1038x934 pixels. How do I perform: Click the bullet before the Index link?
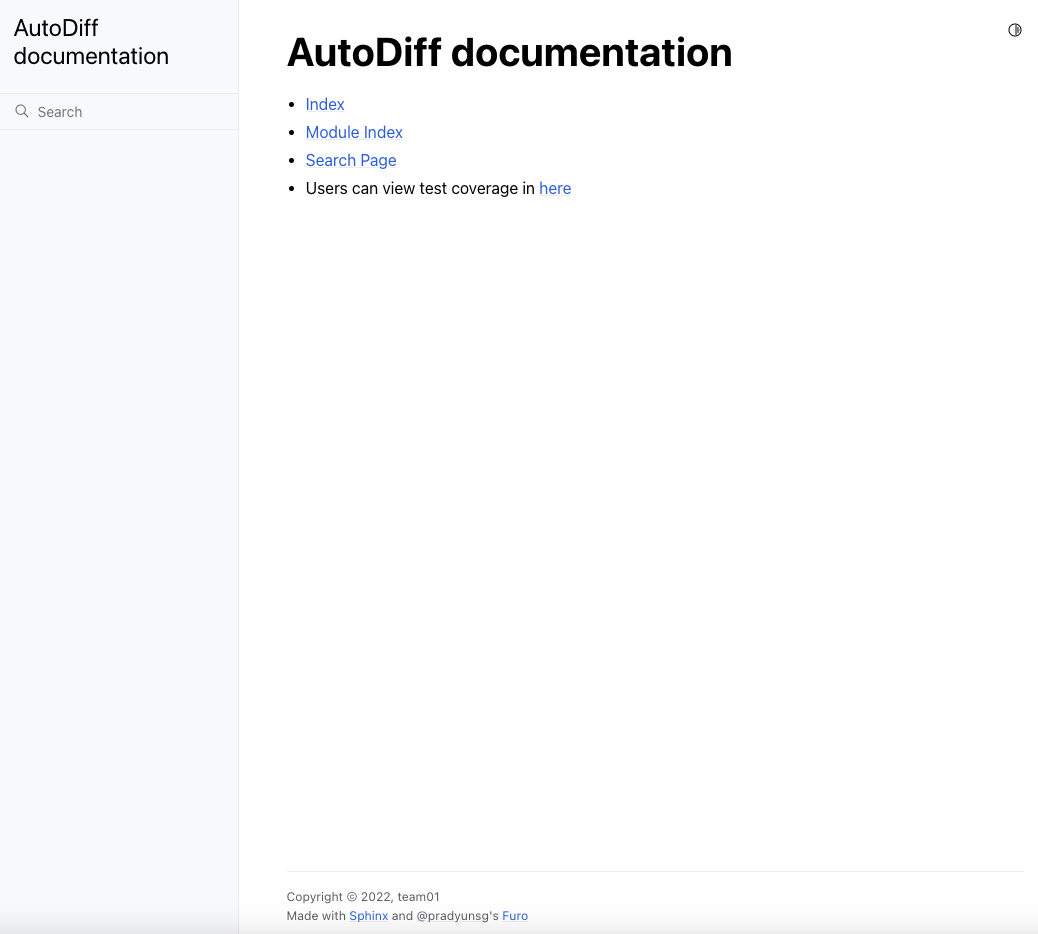tap(292, 105)
